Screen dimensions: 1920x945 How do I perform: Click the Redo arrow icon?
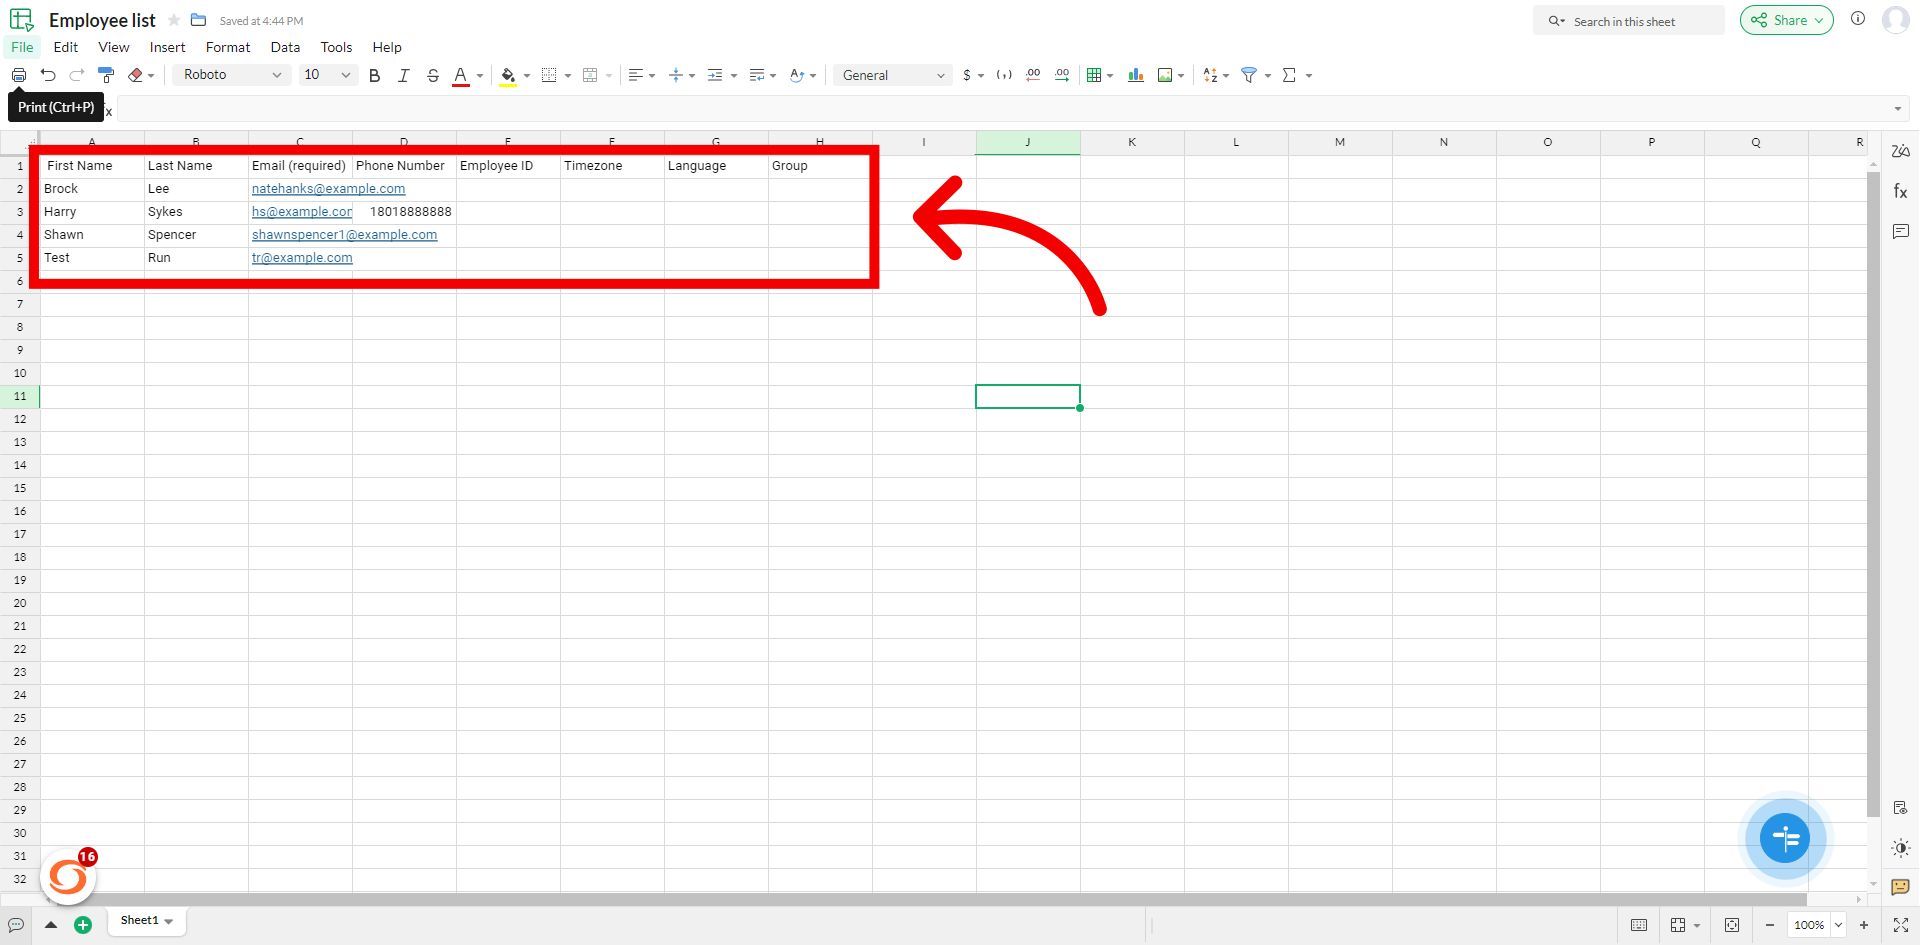77,75
